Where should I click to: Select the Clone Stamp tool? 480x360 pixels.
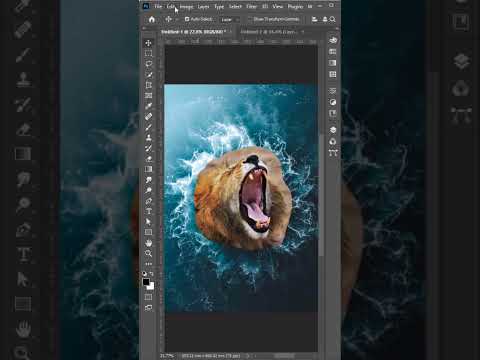tap(149, 138)
